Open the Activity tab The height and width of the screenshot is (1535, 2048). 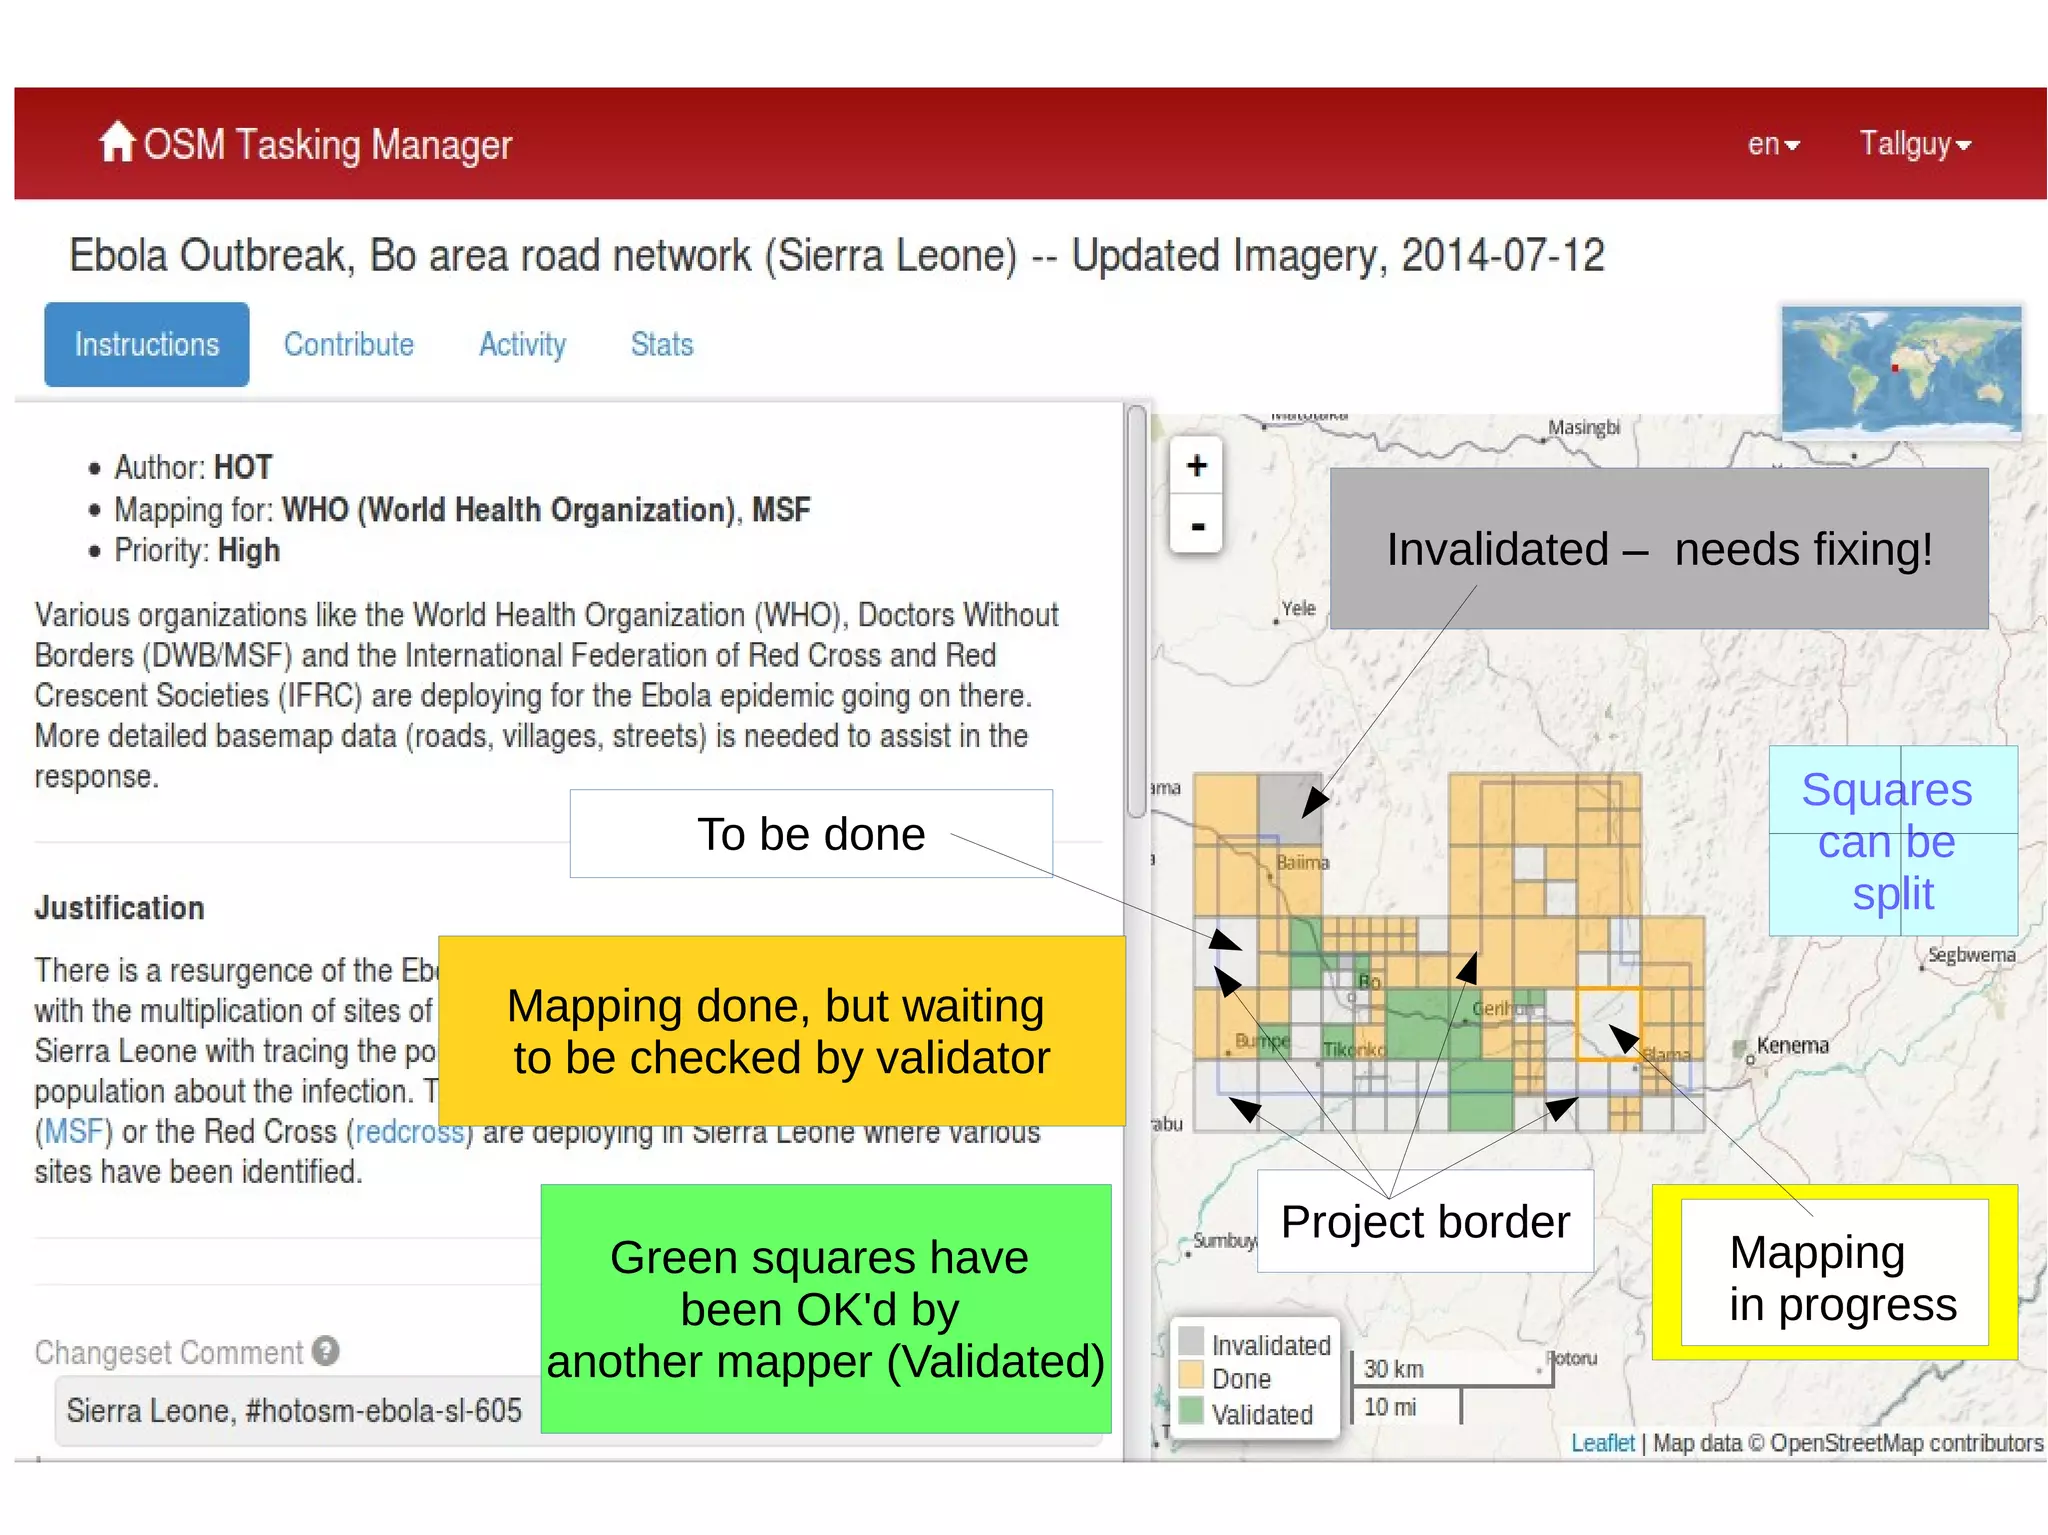pyautogui.click(x=522, y=344)
